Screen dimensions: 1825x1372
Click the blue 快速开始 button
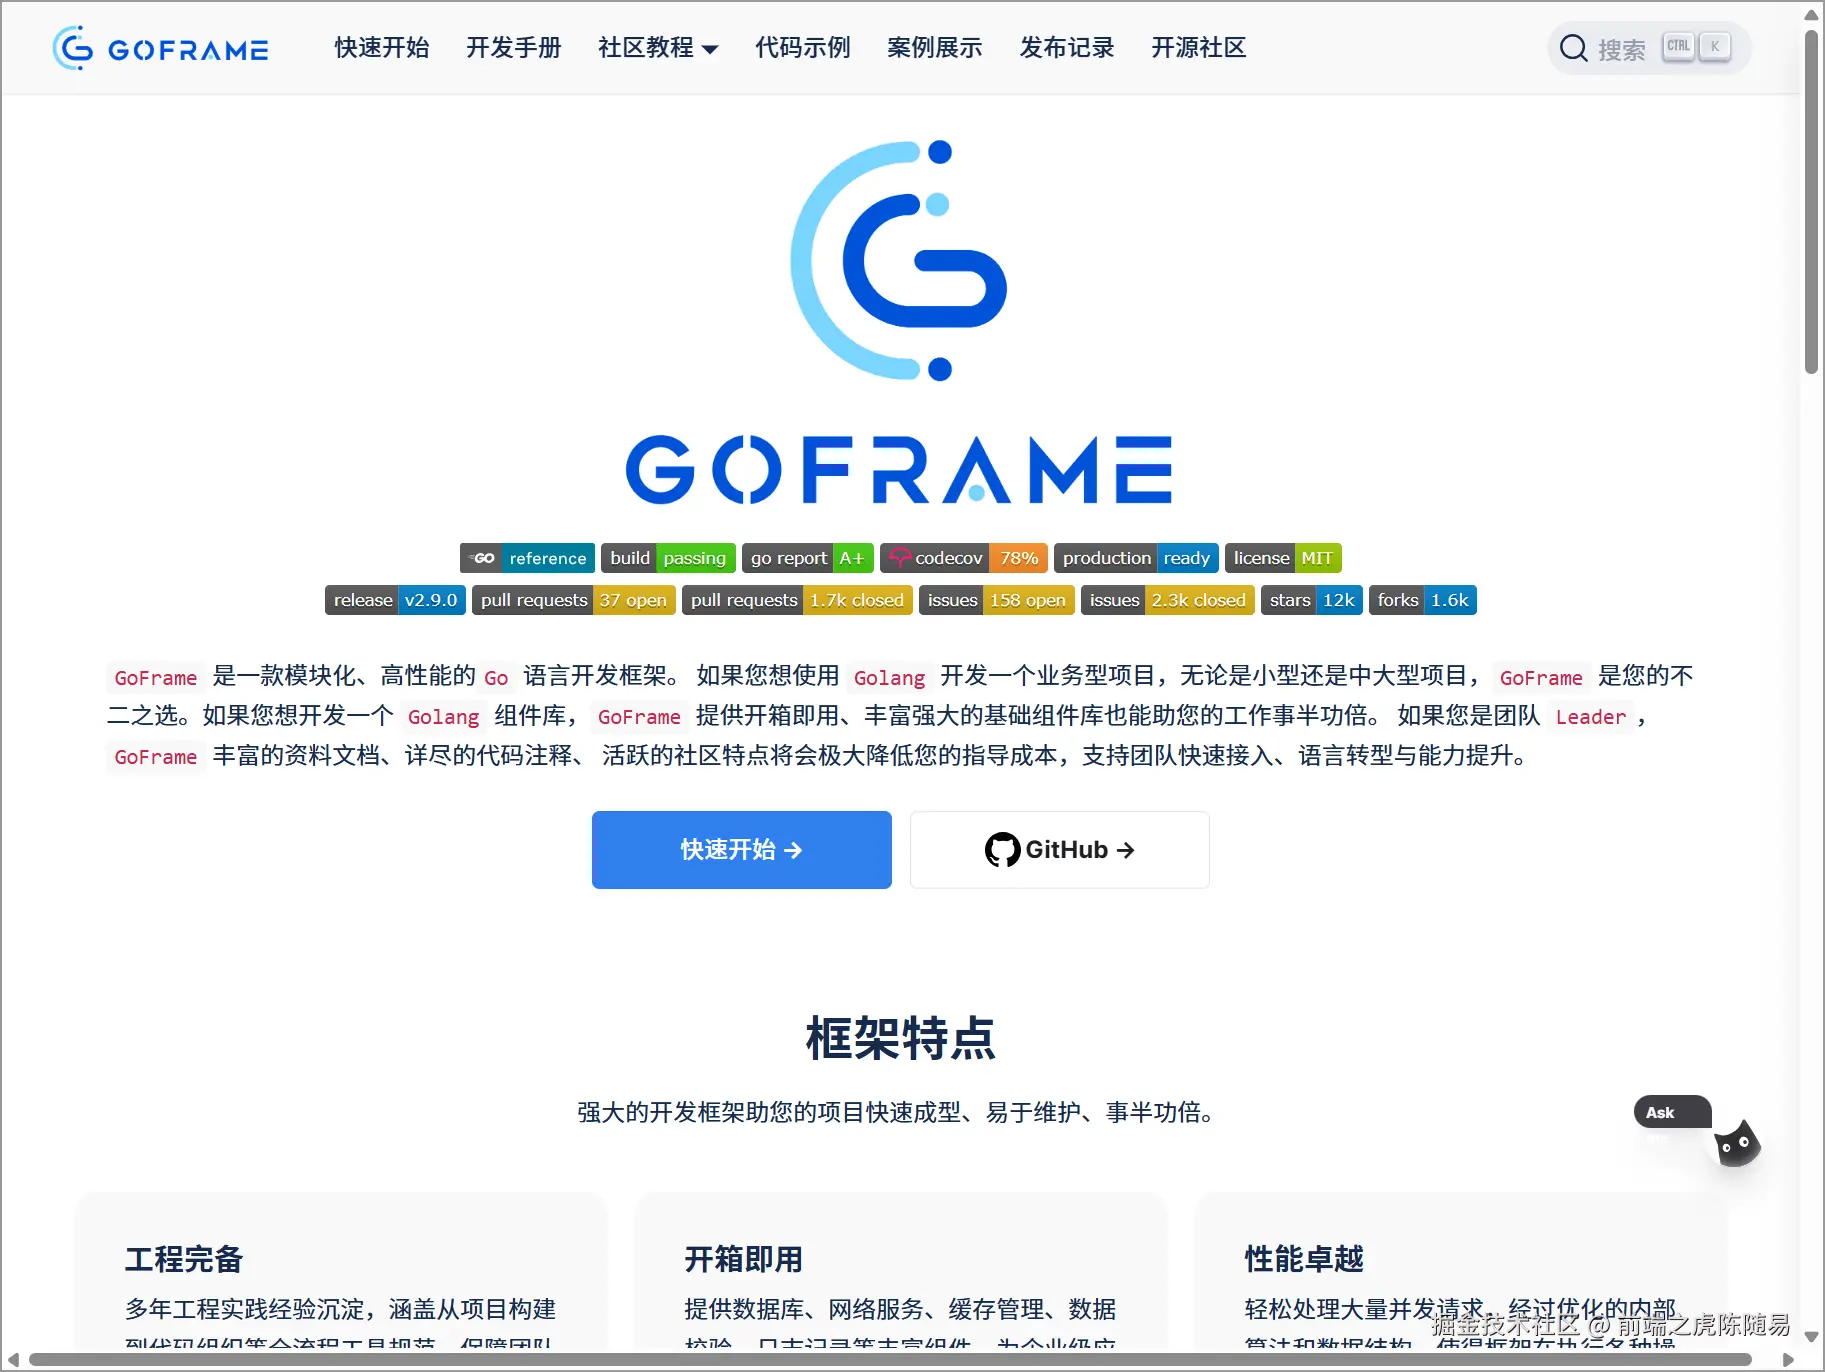tap(741, 850)
